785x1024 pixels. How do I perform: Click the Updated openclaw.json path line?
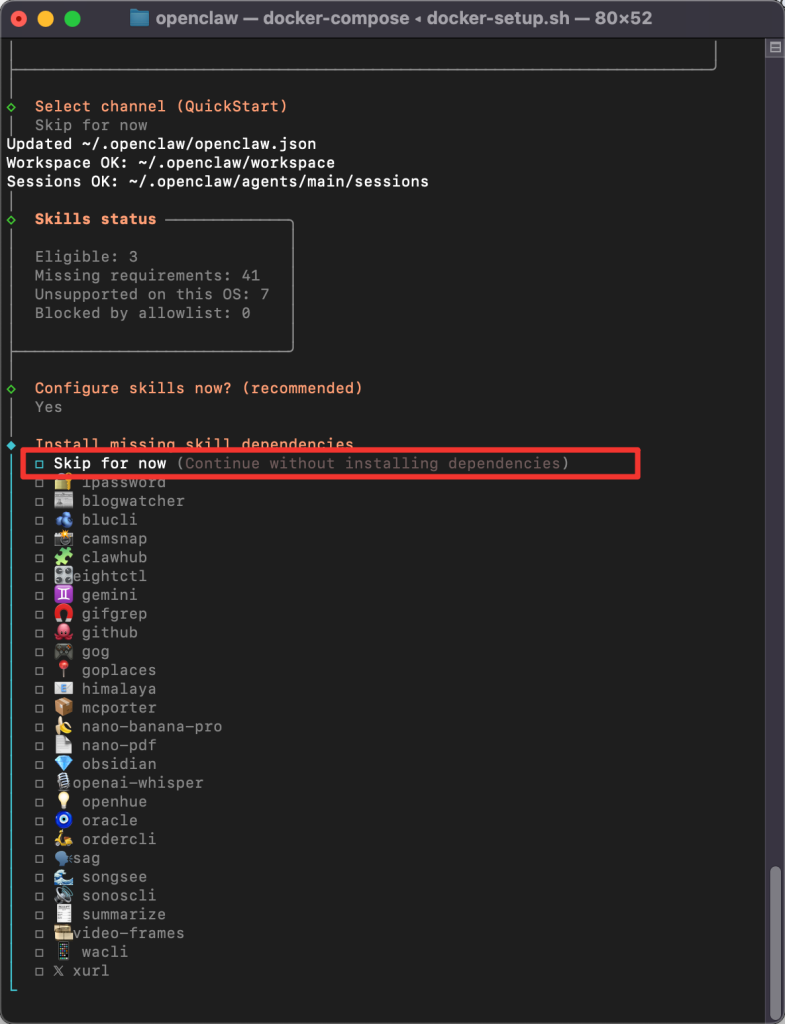pos(160,143)
